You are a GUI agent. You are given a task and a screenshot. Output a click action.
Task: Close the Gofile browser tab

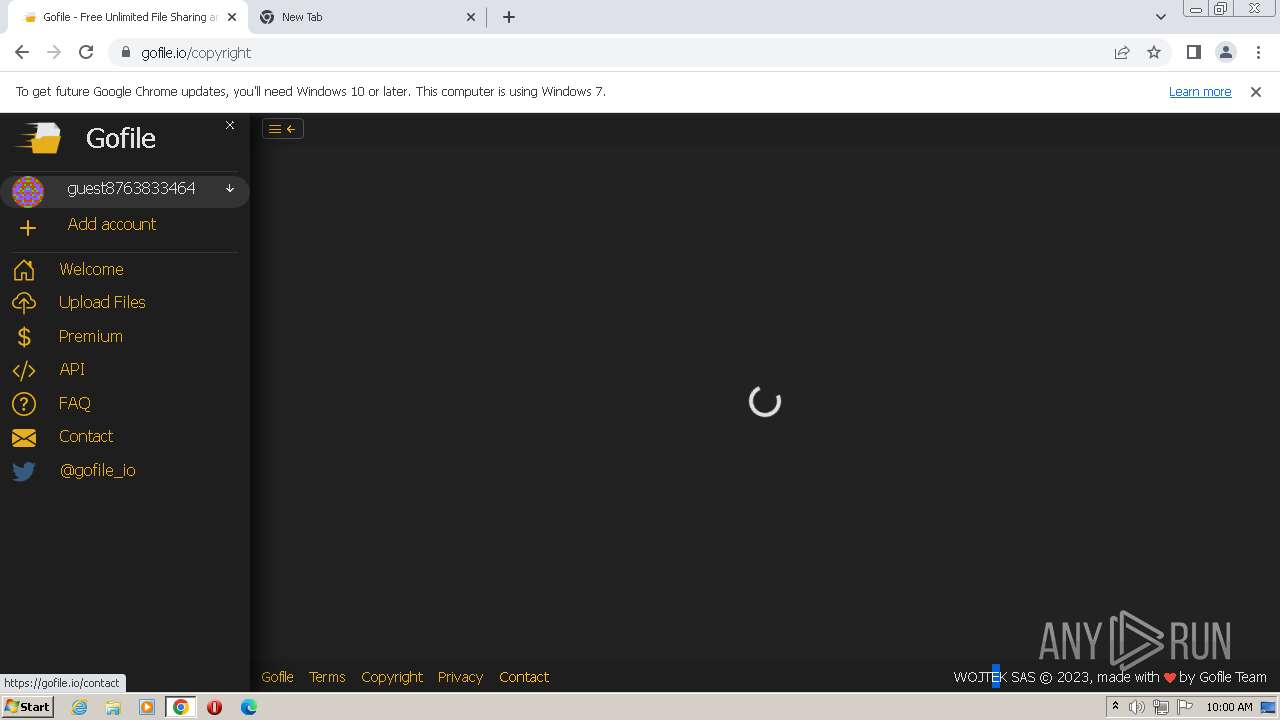coord(231,17)
